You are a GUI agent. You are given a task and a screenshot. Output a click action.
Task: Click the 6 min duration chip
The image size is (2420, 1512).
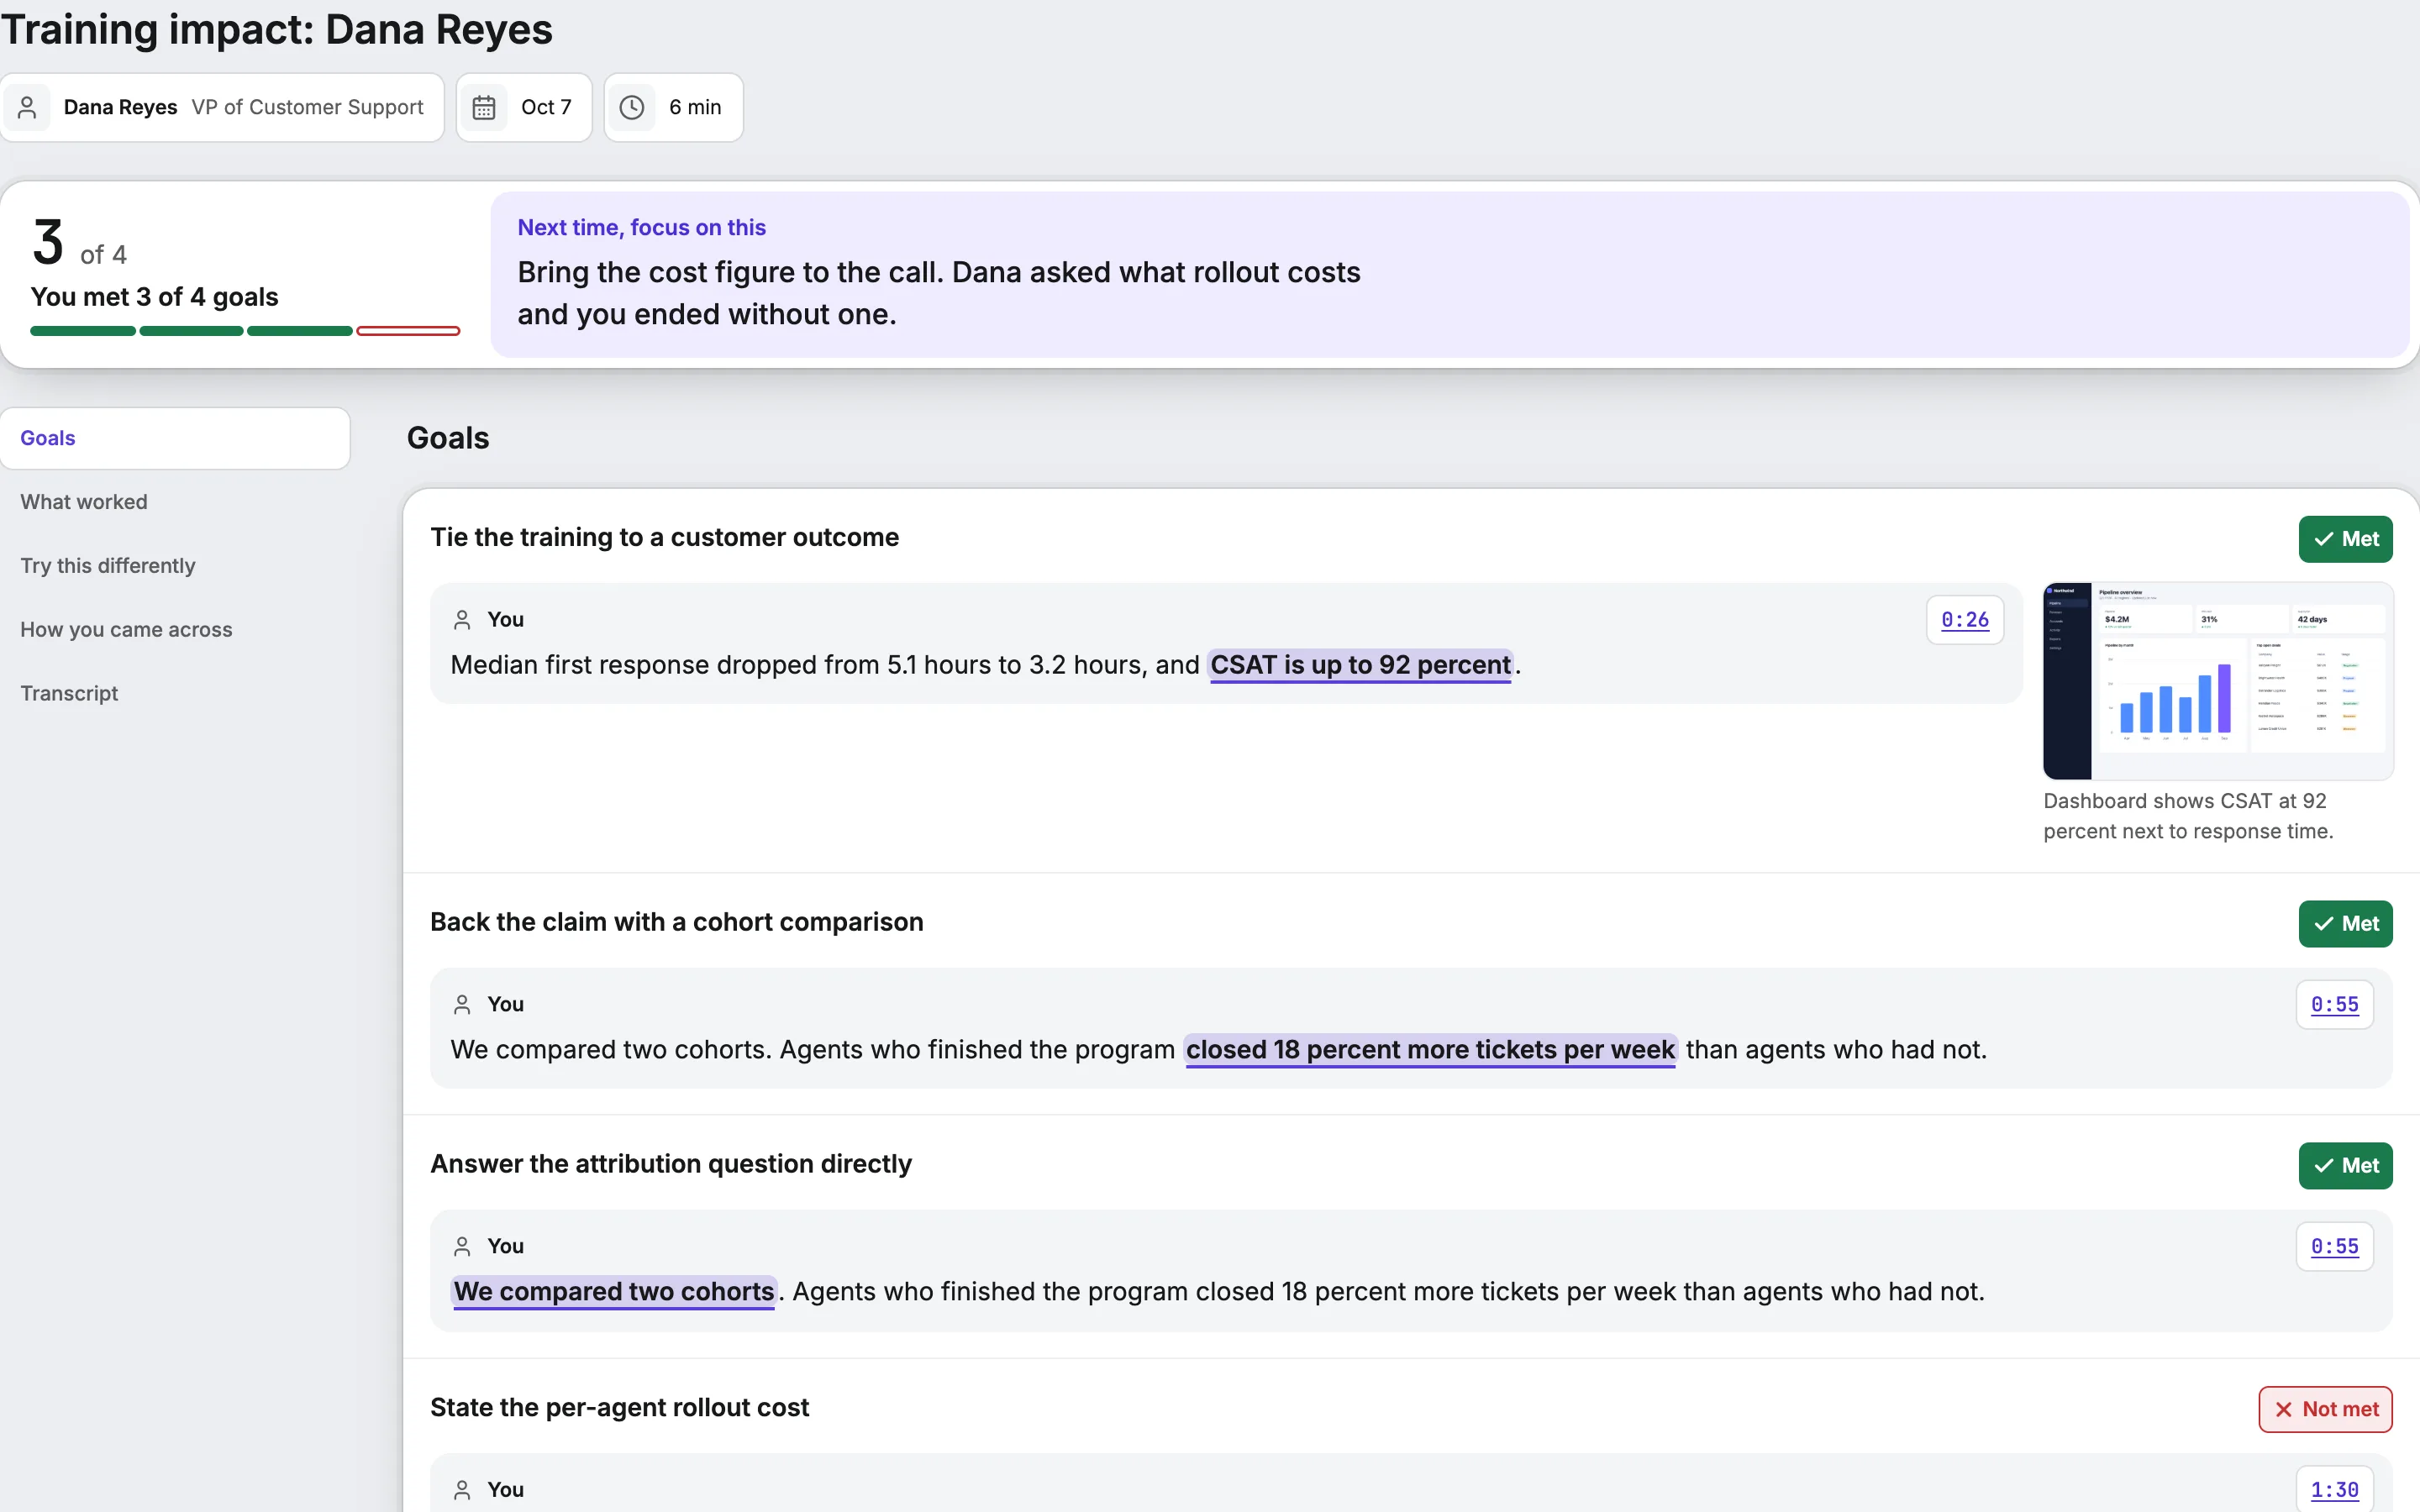673,107
